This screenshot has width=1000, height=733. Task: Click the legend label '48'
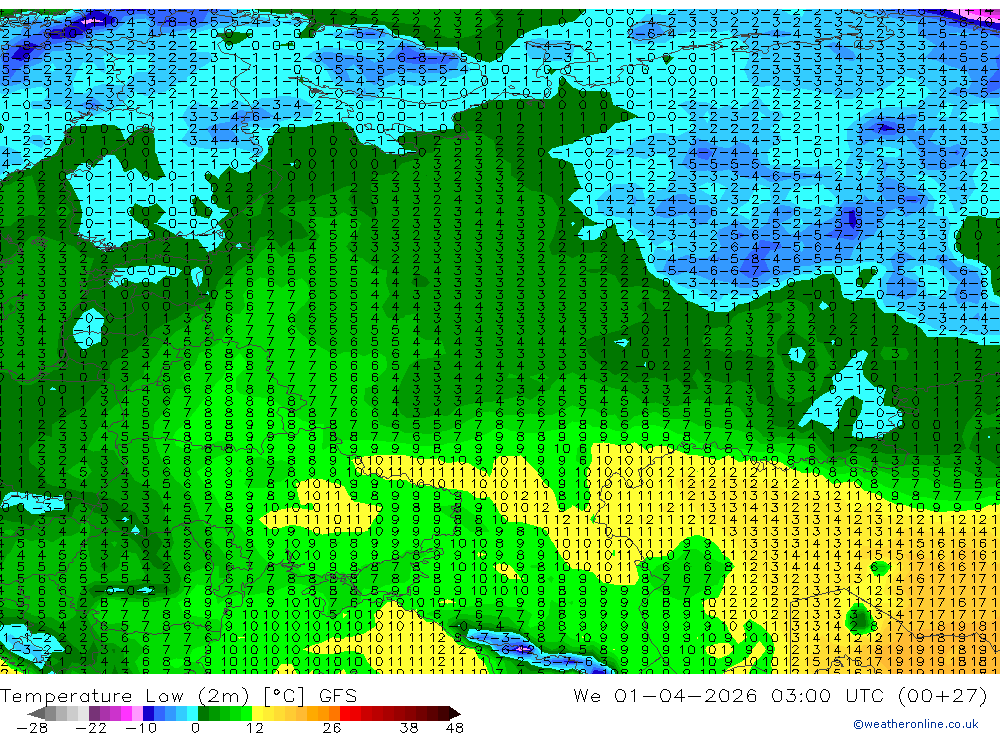455,728
